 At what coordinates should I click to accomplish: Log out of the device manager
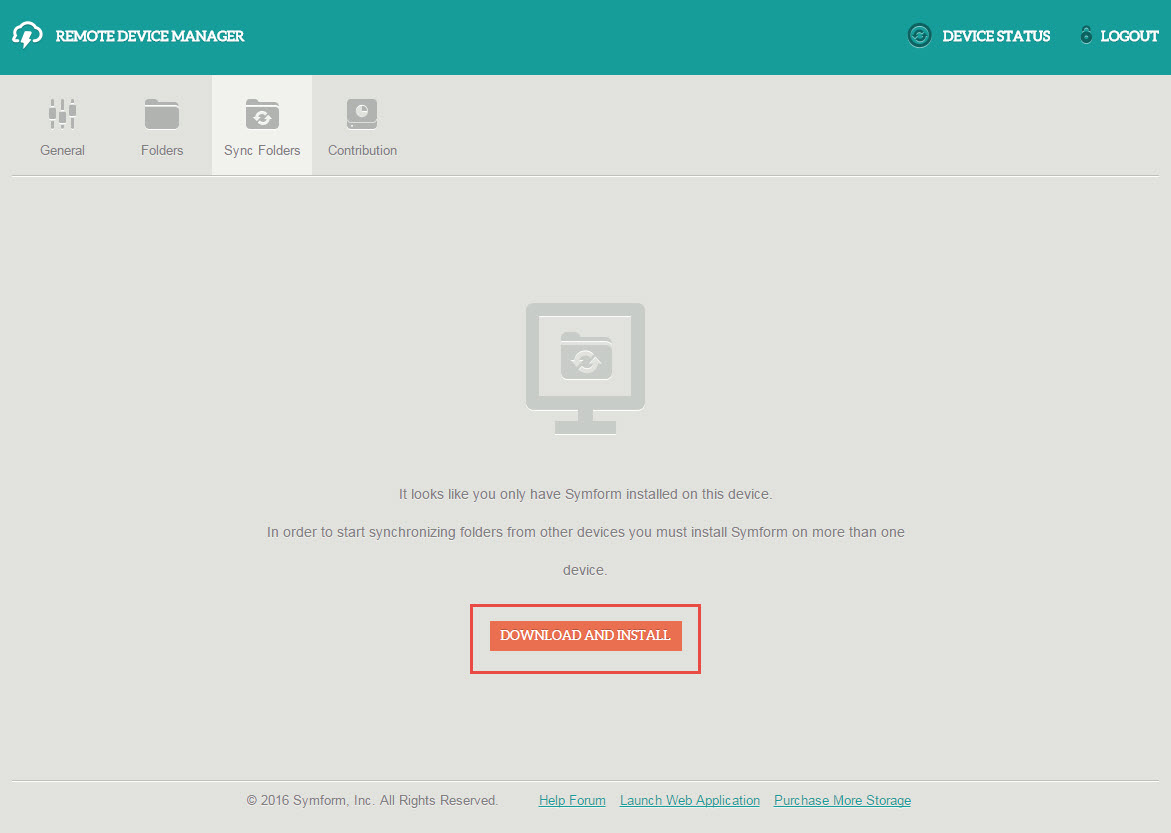[1129, 36]
